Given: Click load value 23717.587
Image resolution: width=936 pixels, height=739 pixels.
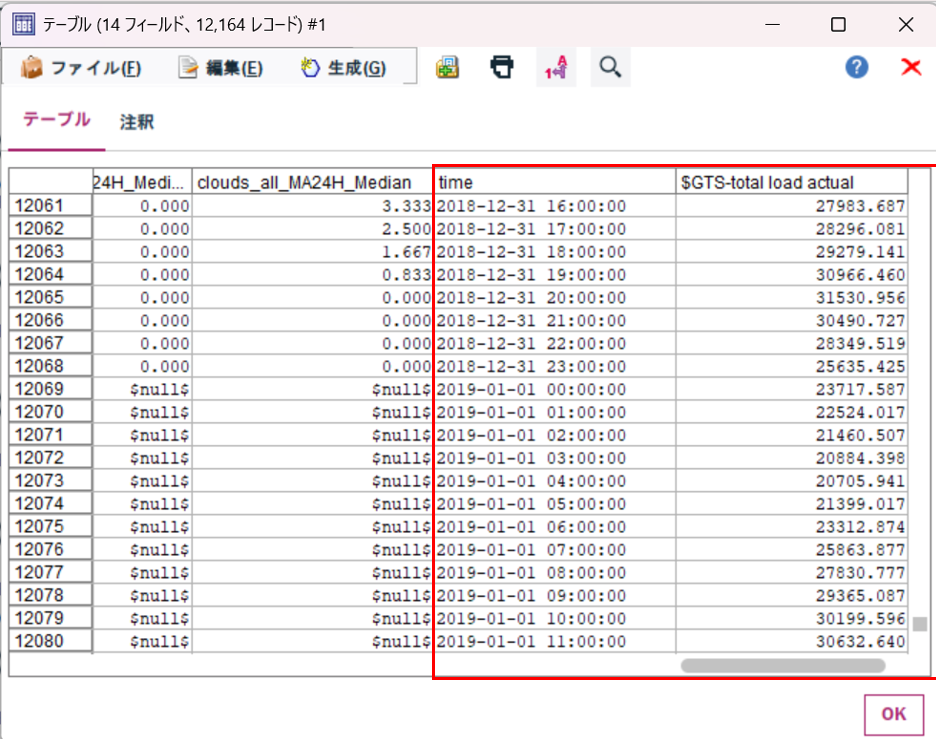Looking at the screenshot, I should [792, 389].
